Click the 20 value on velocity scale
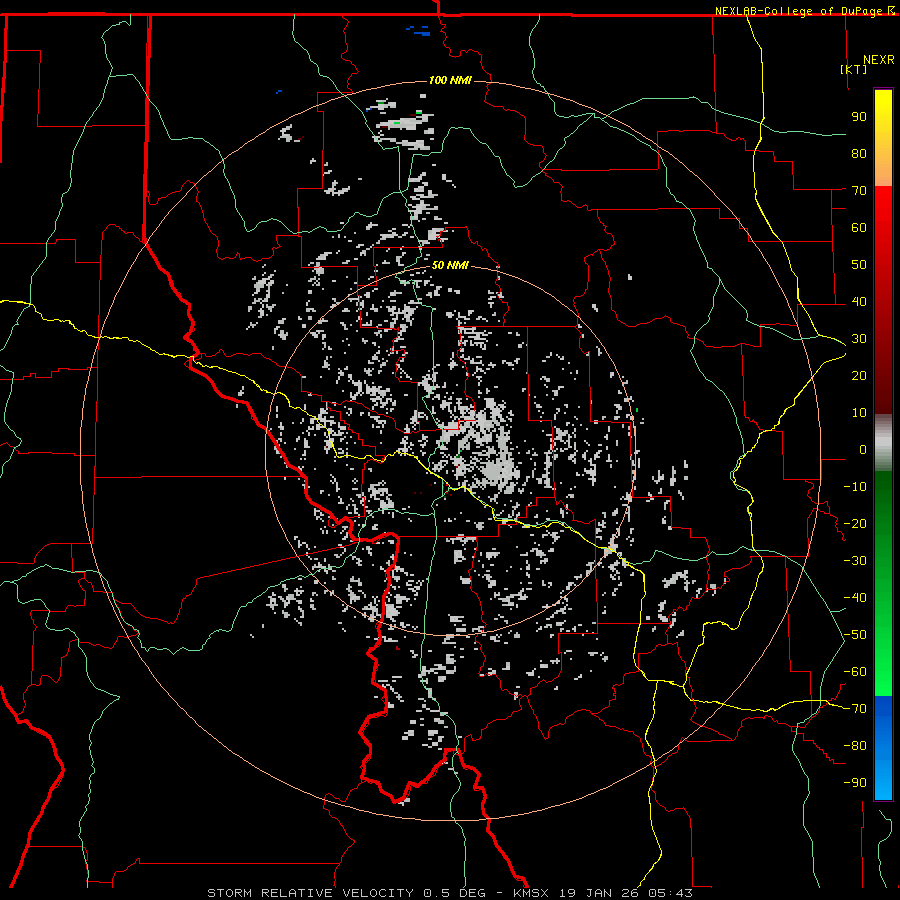 [x=859, y=376]
